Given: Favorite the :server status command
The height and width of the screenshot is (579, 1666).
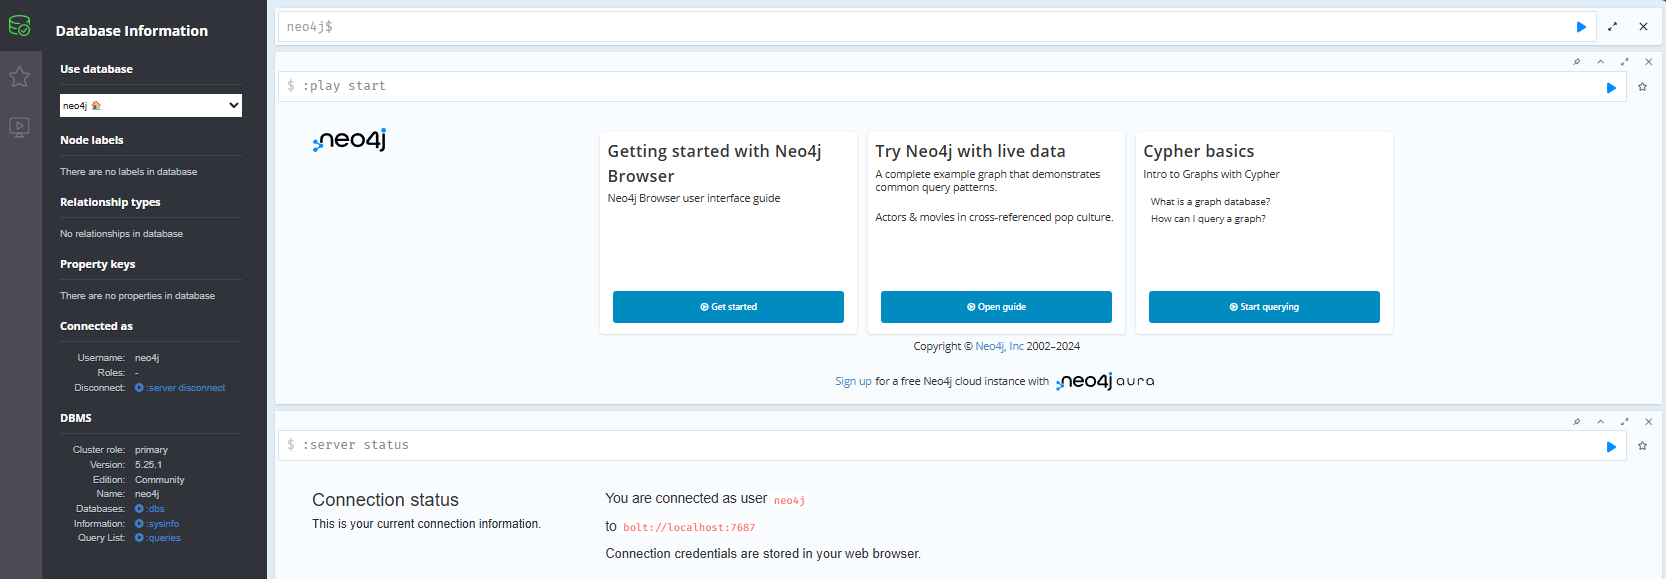Looking at the screenshot, I should coord(1642,446).
